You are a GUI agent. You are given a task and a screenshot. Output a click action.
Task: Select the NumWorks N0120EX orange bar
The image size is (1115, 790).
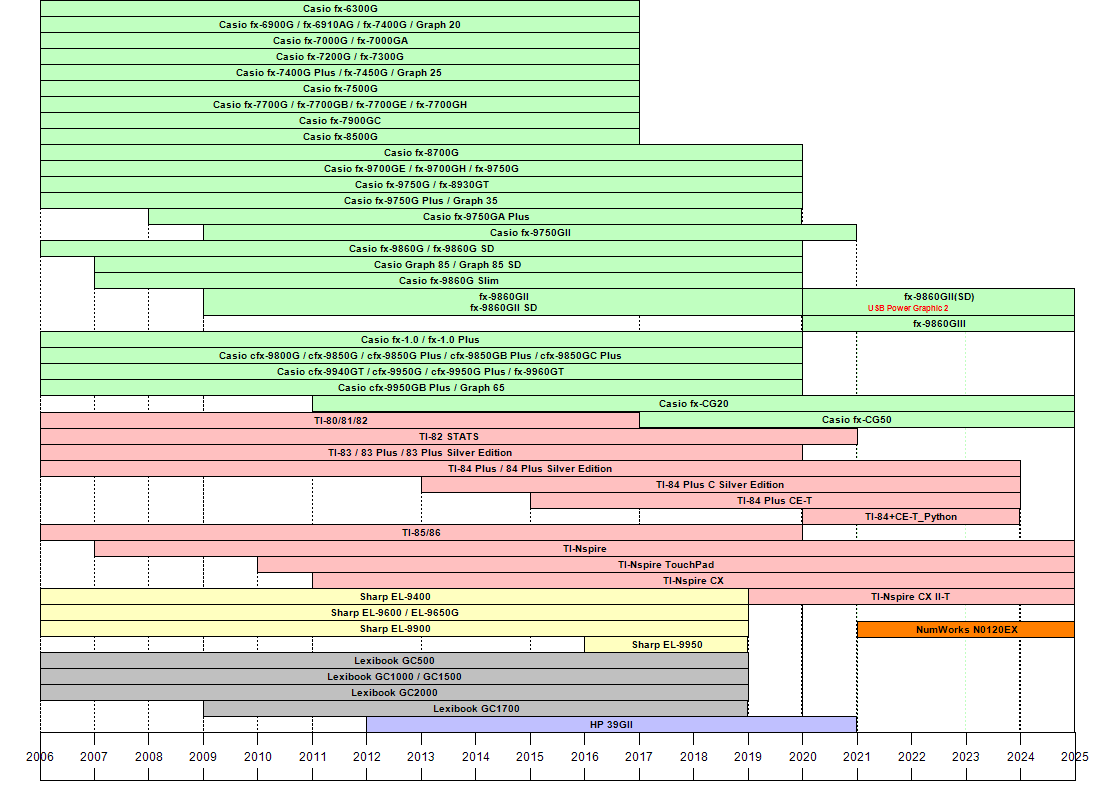point(966,629)
